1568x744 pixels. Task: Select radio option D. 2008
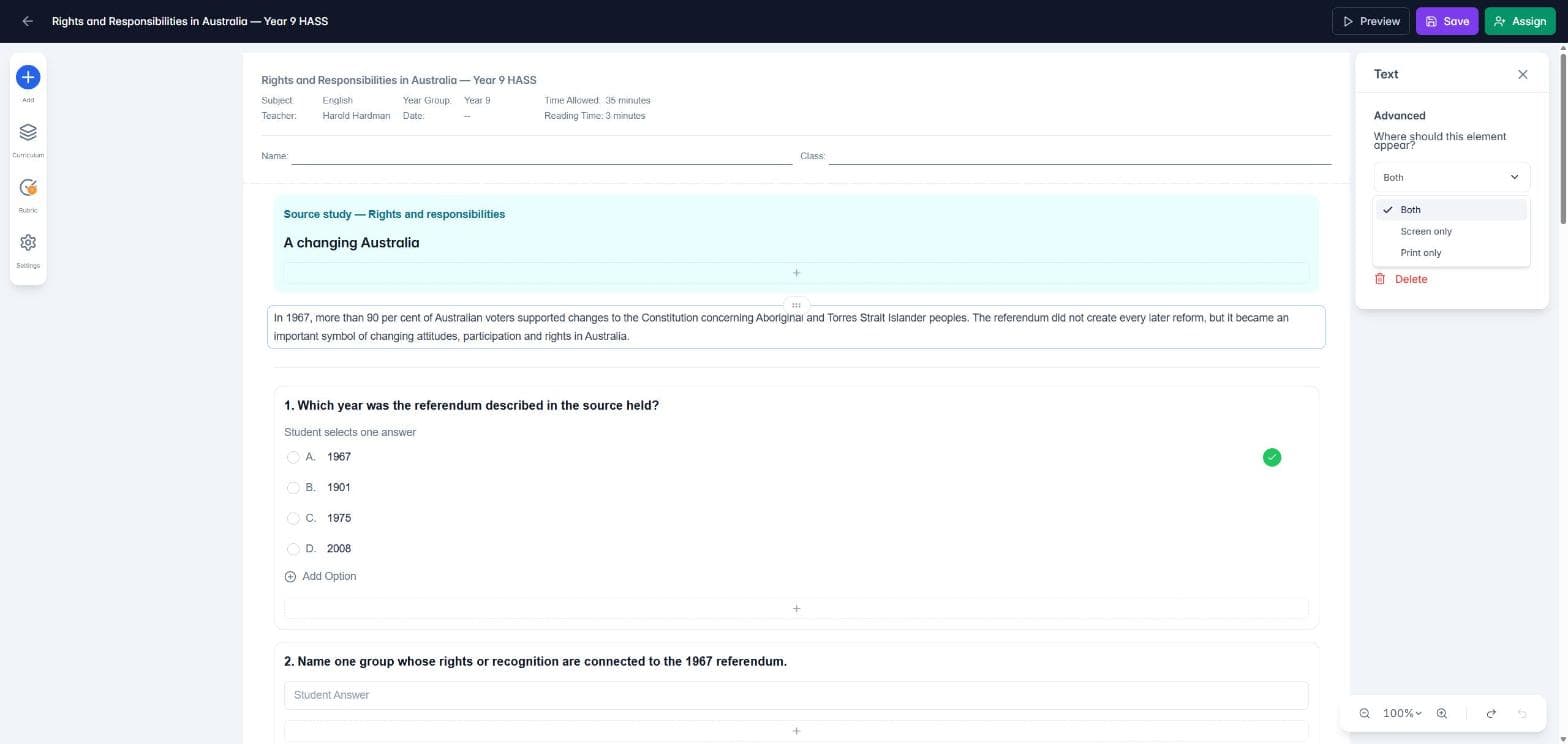293,549
